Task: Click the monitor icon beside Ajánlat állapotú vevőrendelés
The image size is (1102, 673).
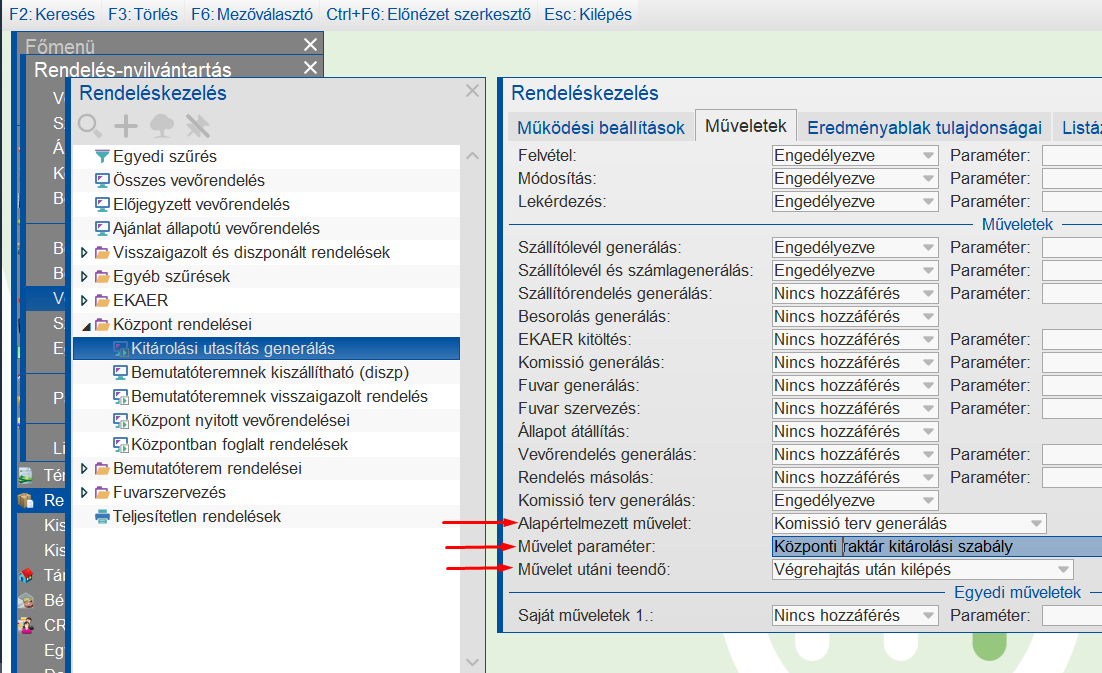Action: pos(103,228)
